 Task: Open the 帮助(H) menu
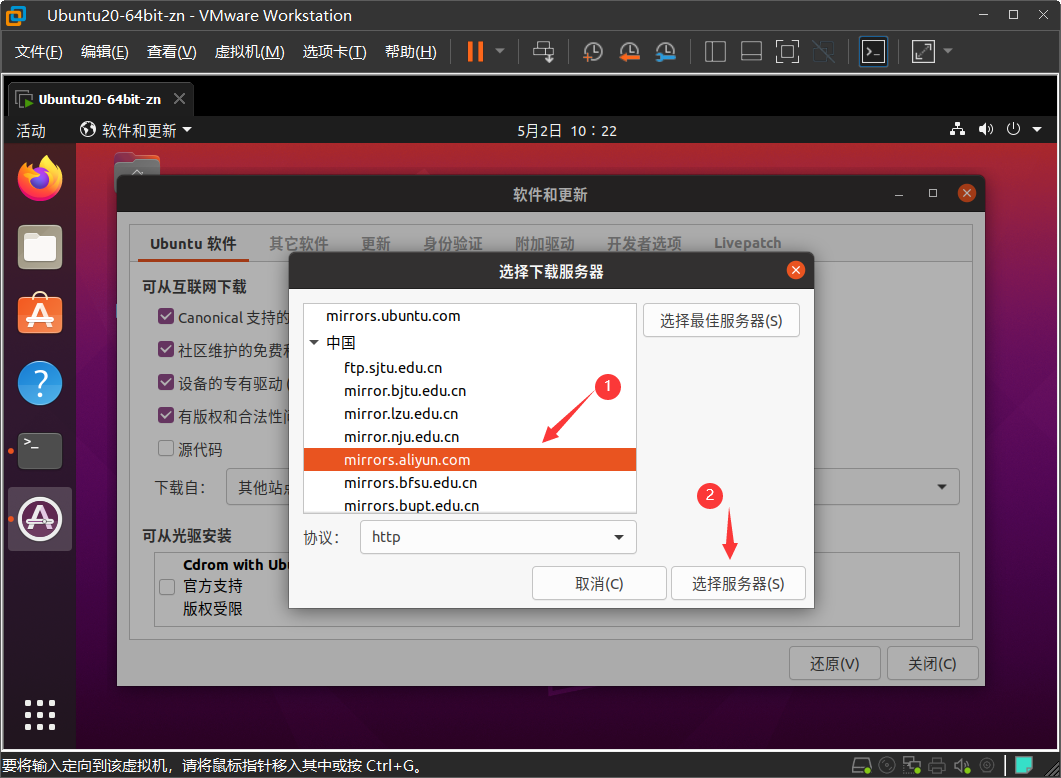(410, 52)
